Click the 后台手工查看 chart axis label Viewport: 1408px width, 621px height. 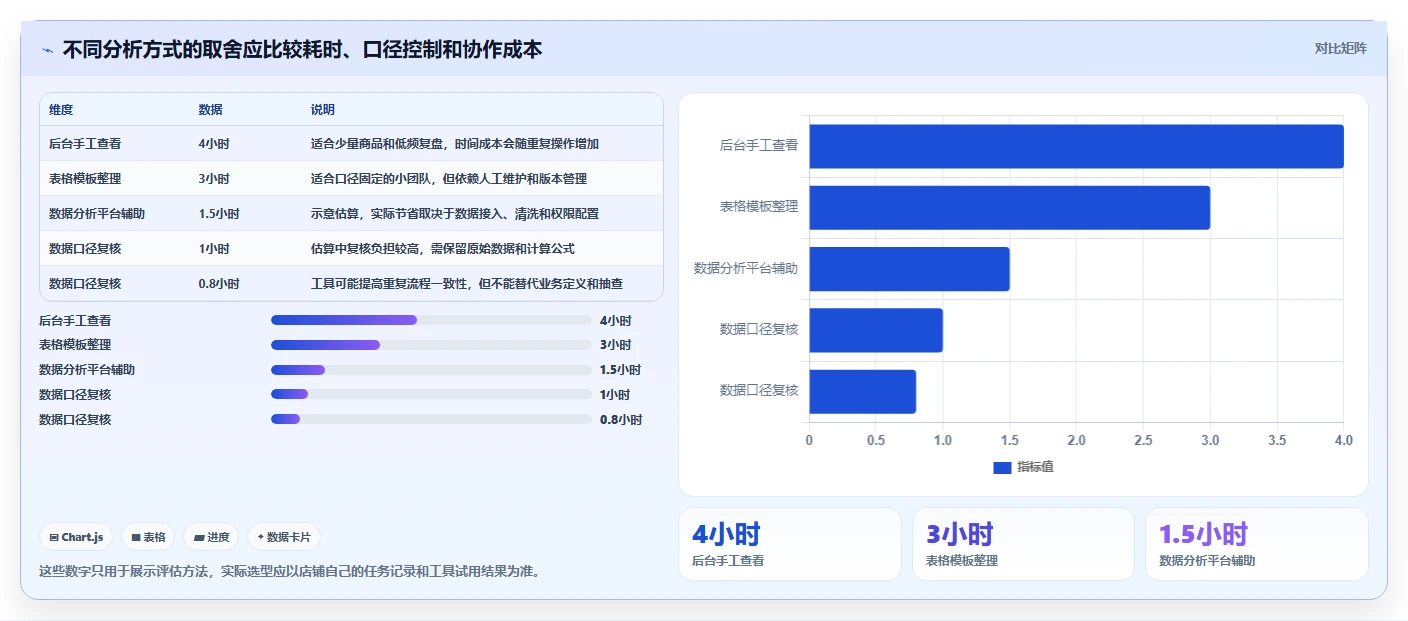[759, 146]
